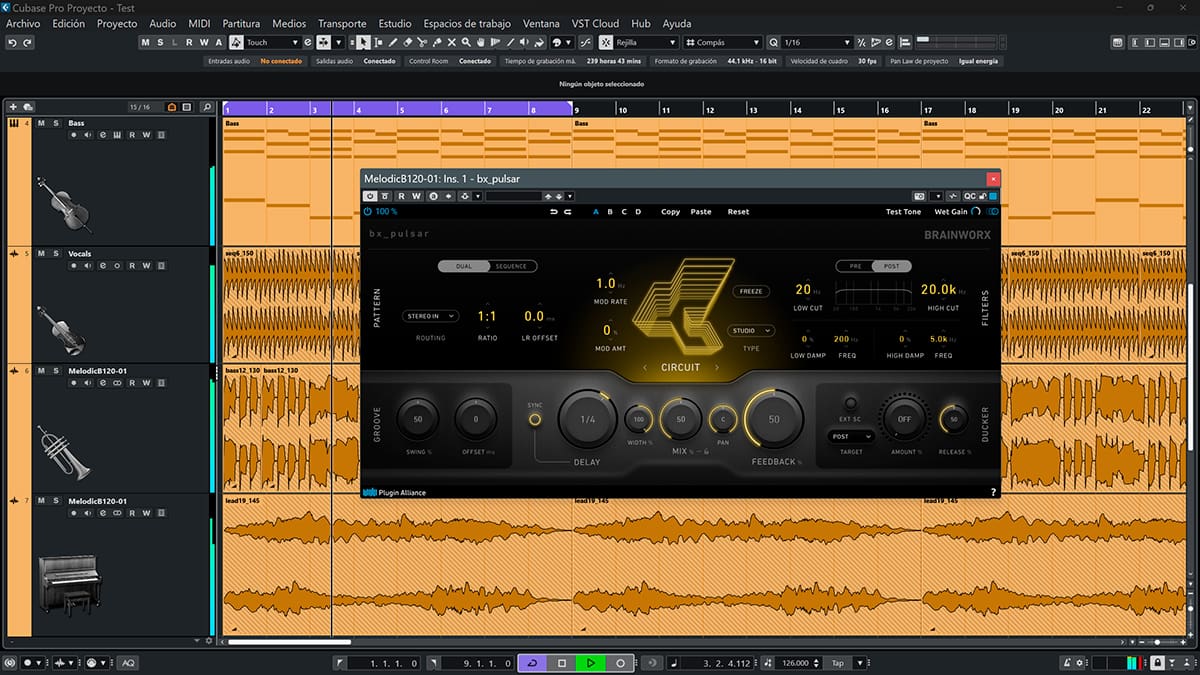The height and width of the screenshot is (675, 1200).
Task: Solo the Vocals track
Action: (56, 254)
